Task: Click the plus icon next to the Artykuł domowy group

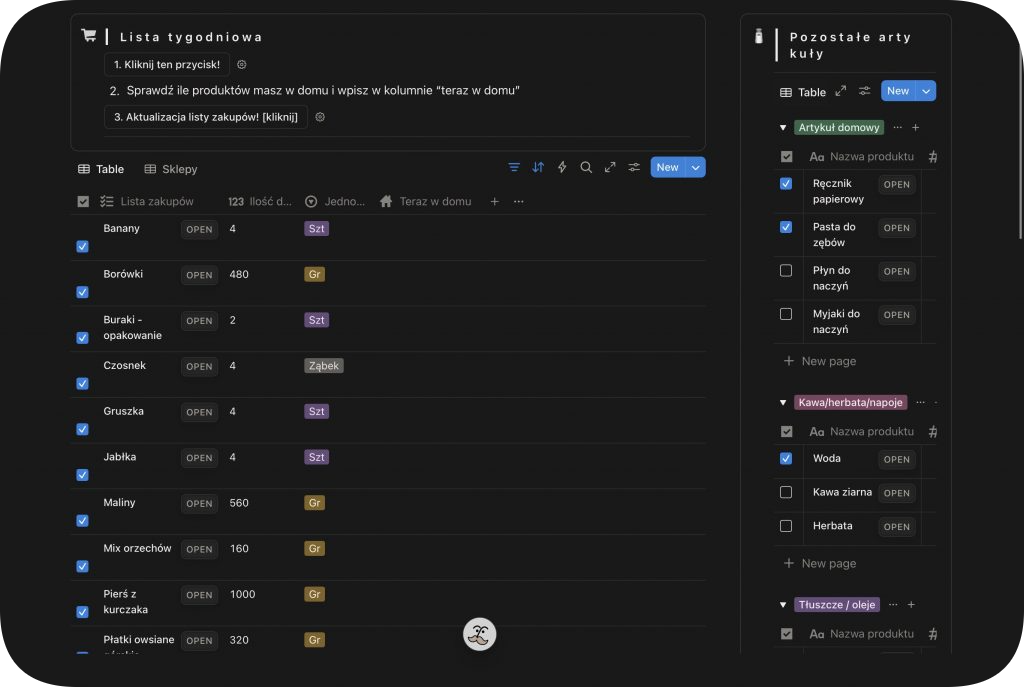Action: pos(915,128)
